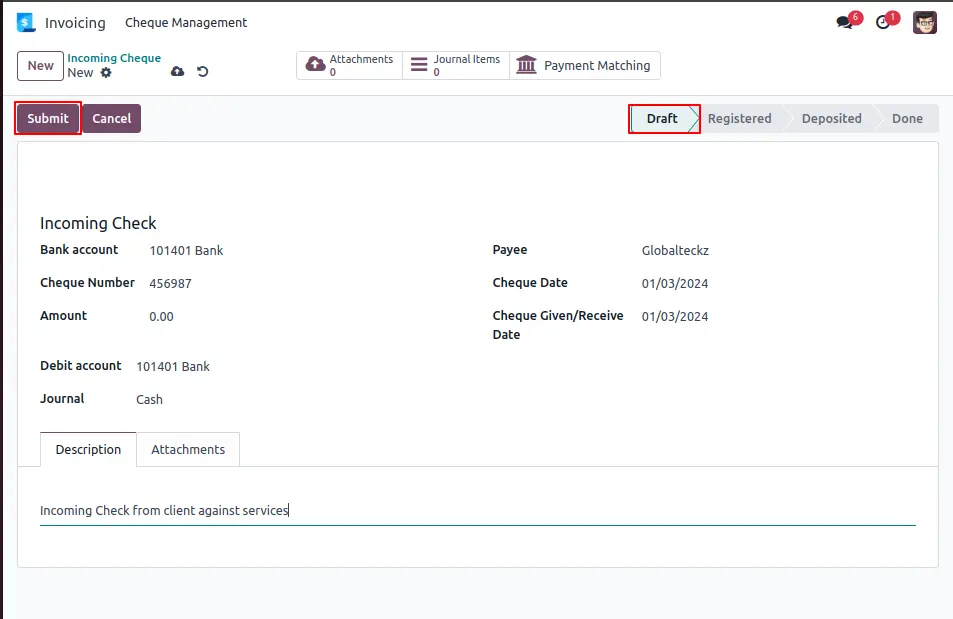Open the conversations chat bubble icon

pyautogui.click(x=845, y=23)
